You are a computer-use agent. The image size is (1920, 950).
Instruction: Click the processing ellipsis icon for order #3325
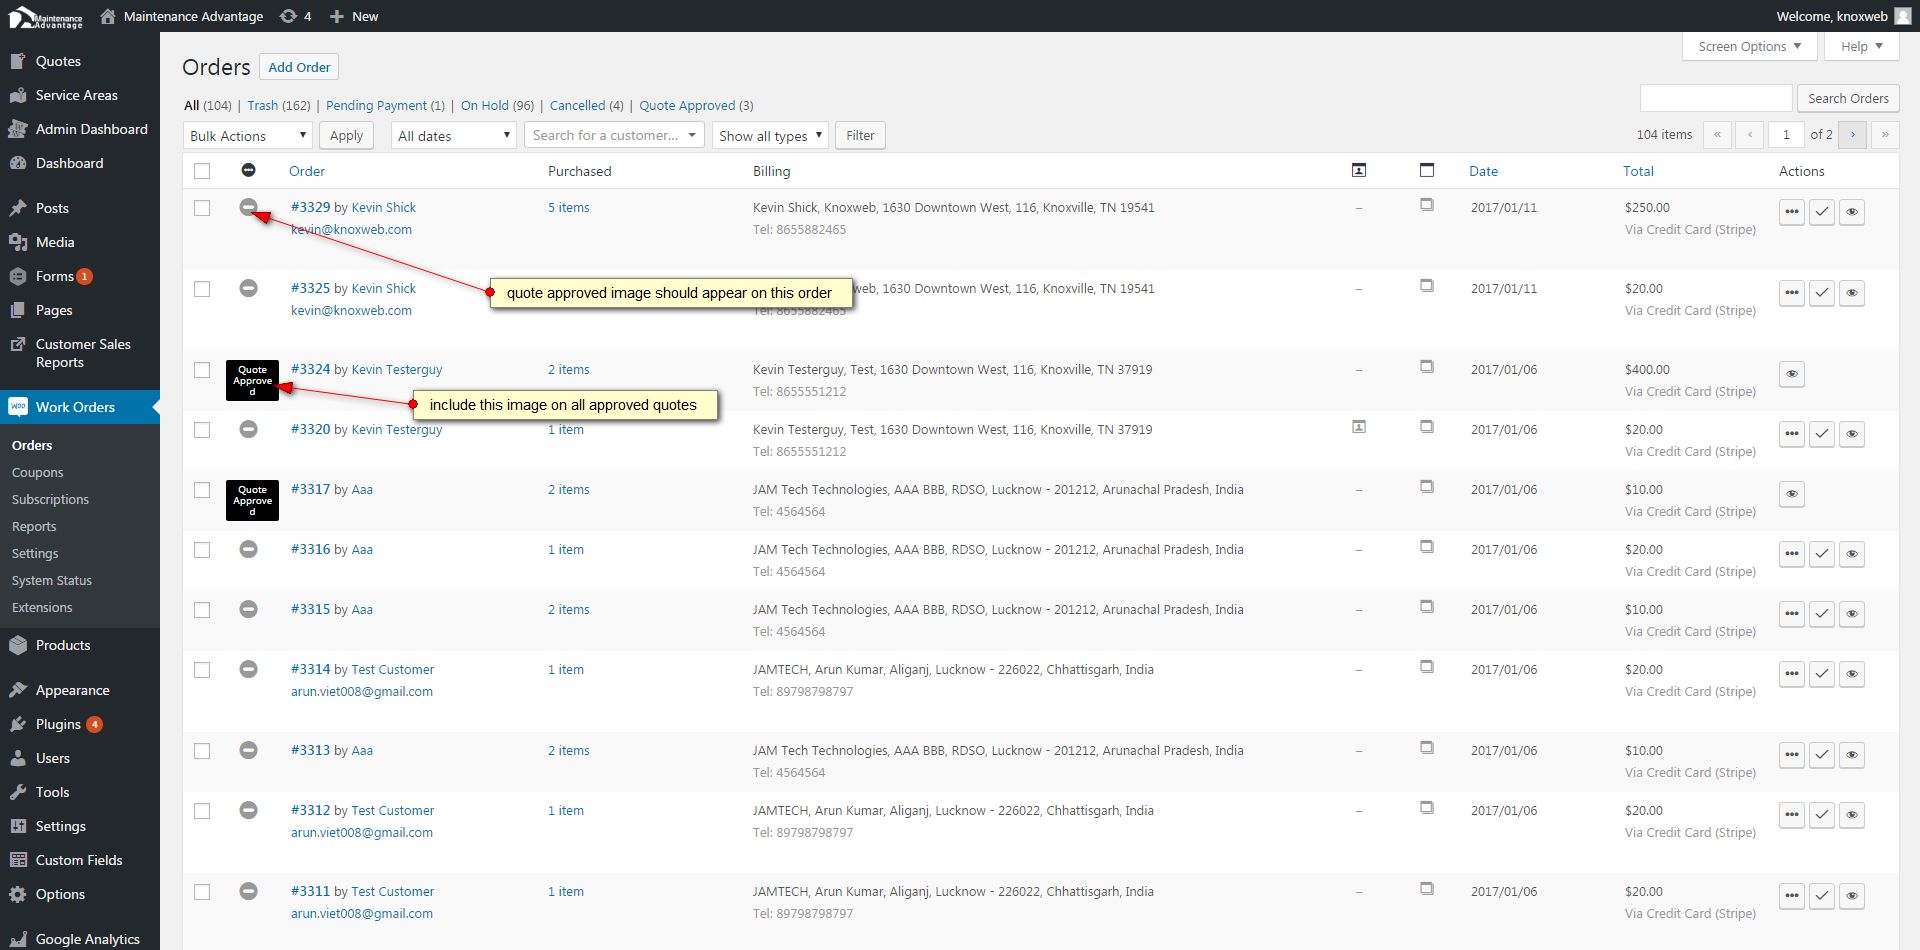(x=1791, y=293)
